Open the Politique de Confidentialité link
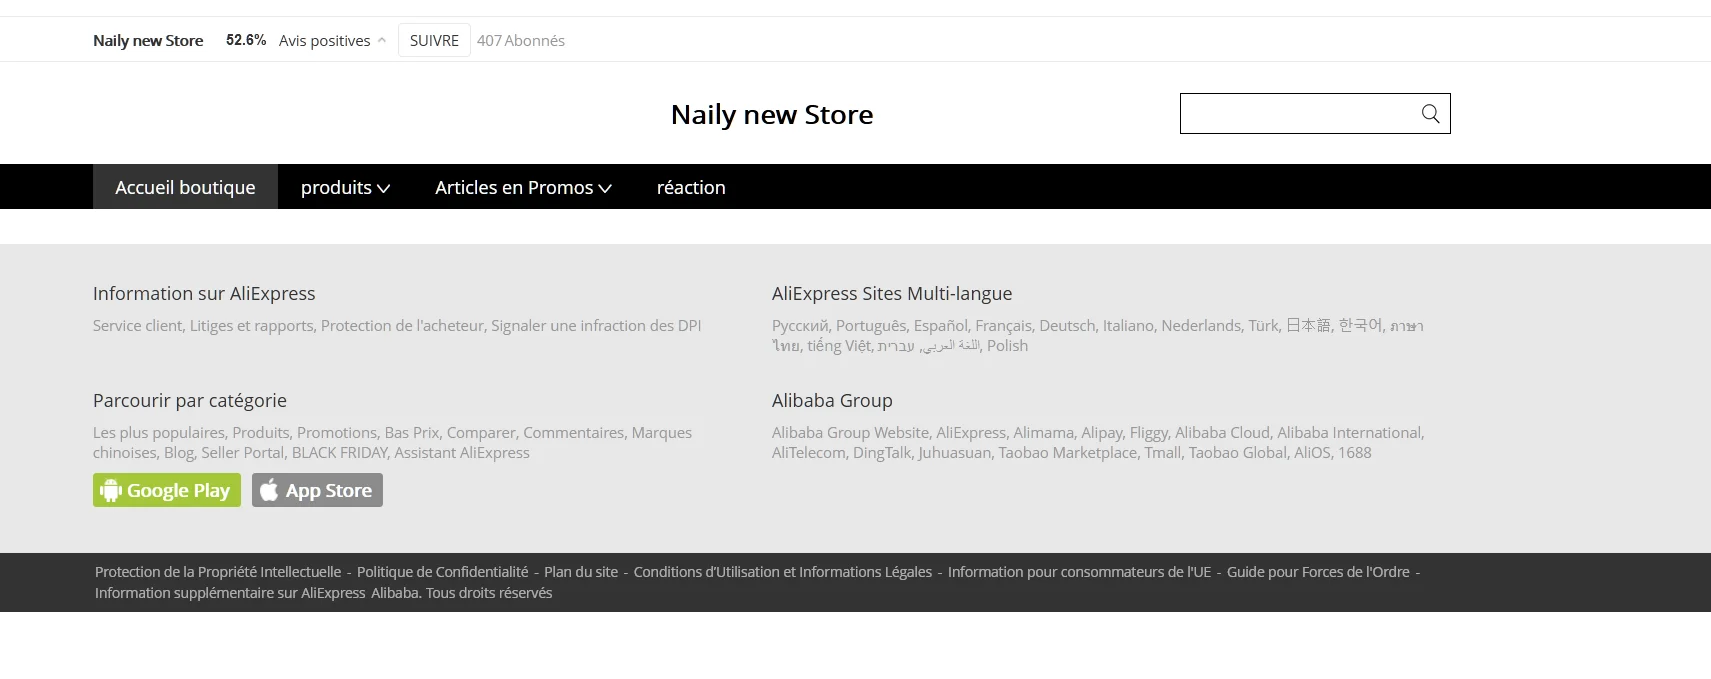 pos(442,572)
